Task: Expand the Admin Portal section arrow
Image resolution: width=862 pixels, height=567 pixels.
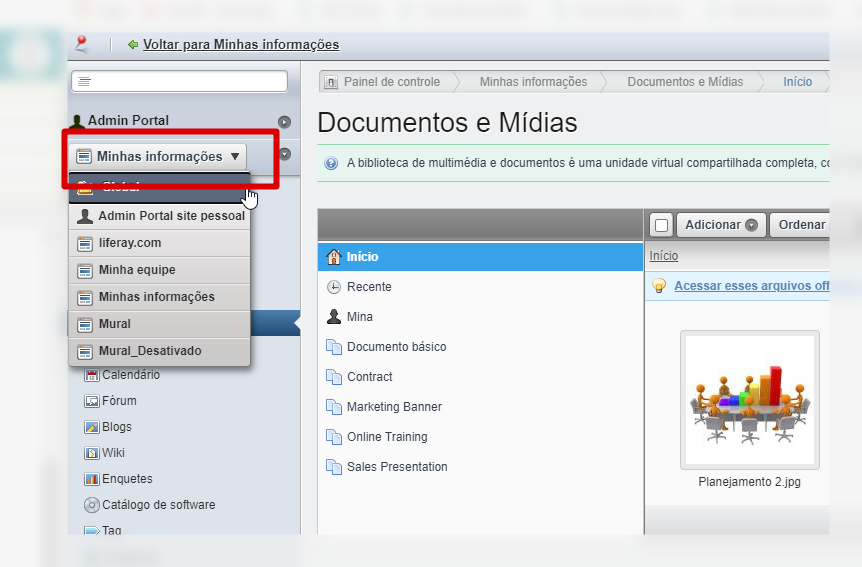Action: [x=284, y=121]
